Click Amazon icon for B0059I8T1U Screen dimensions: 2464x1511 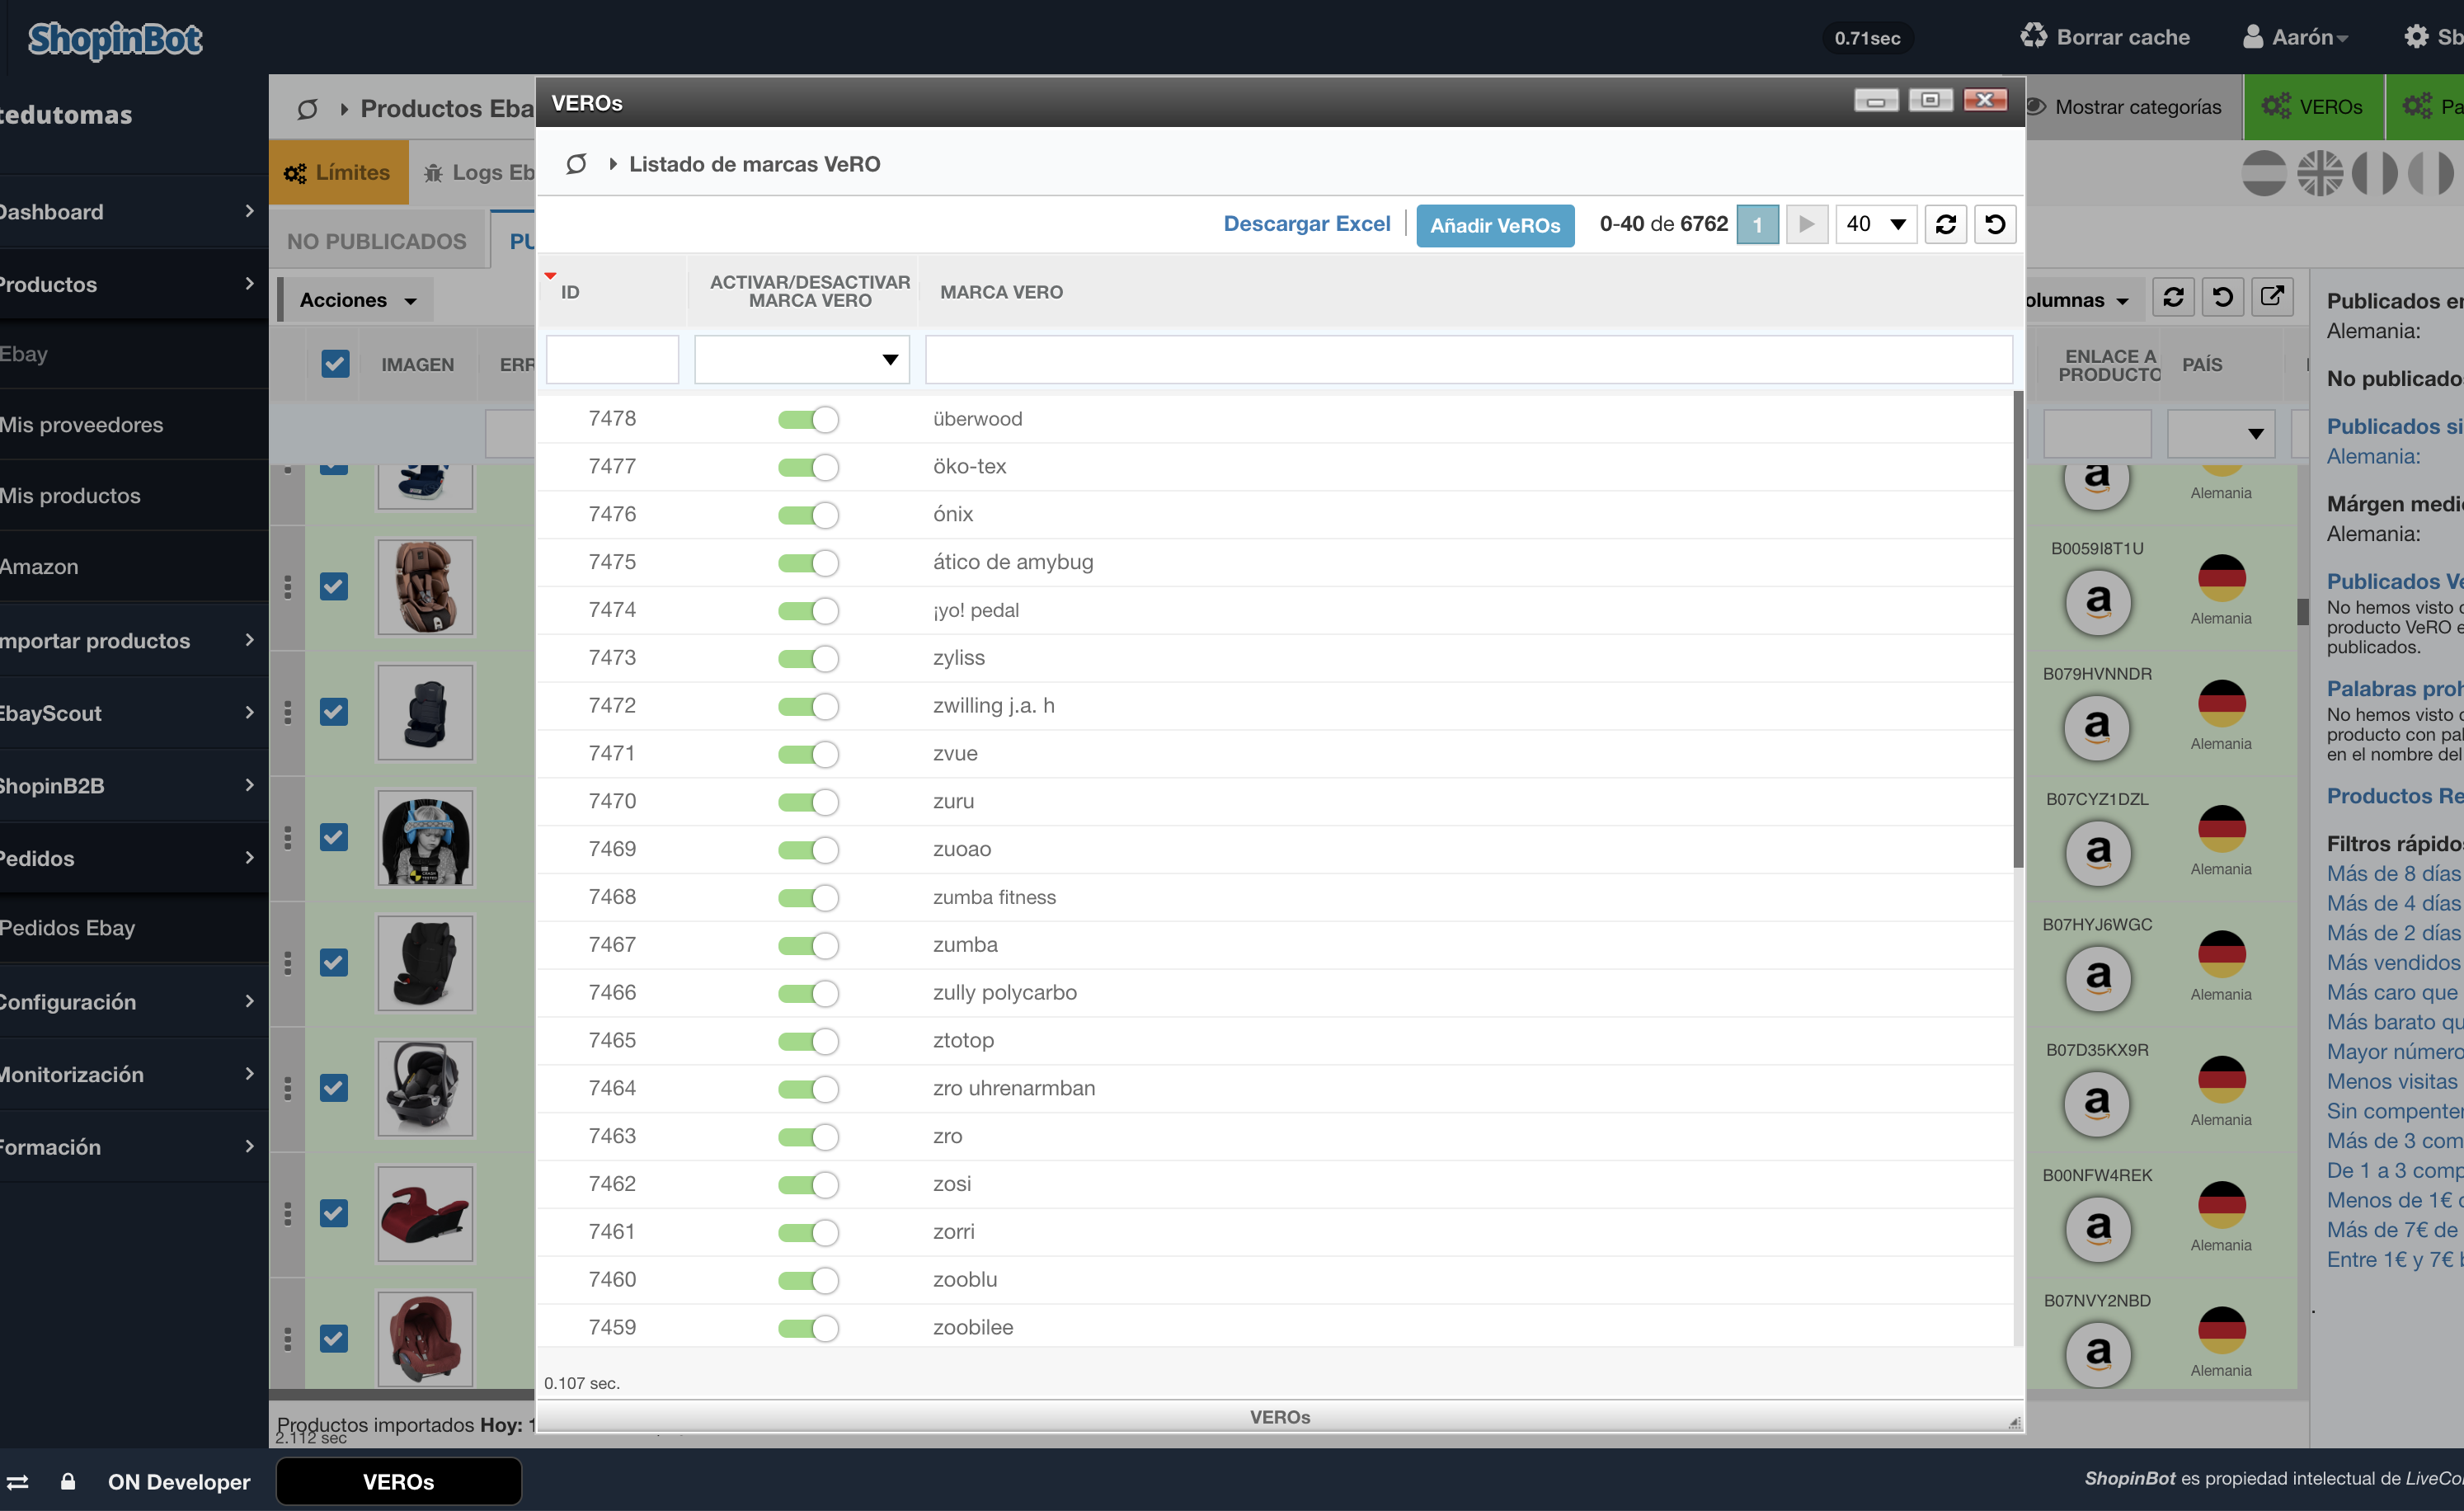[2098, 602]
